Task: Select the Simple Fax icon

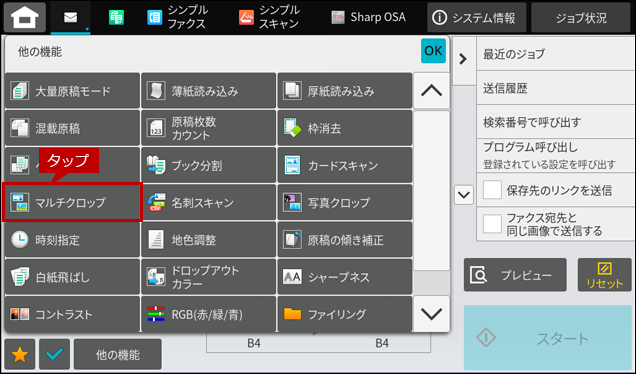Action: (155, 17)
